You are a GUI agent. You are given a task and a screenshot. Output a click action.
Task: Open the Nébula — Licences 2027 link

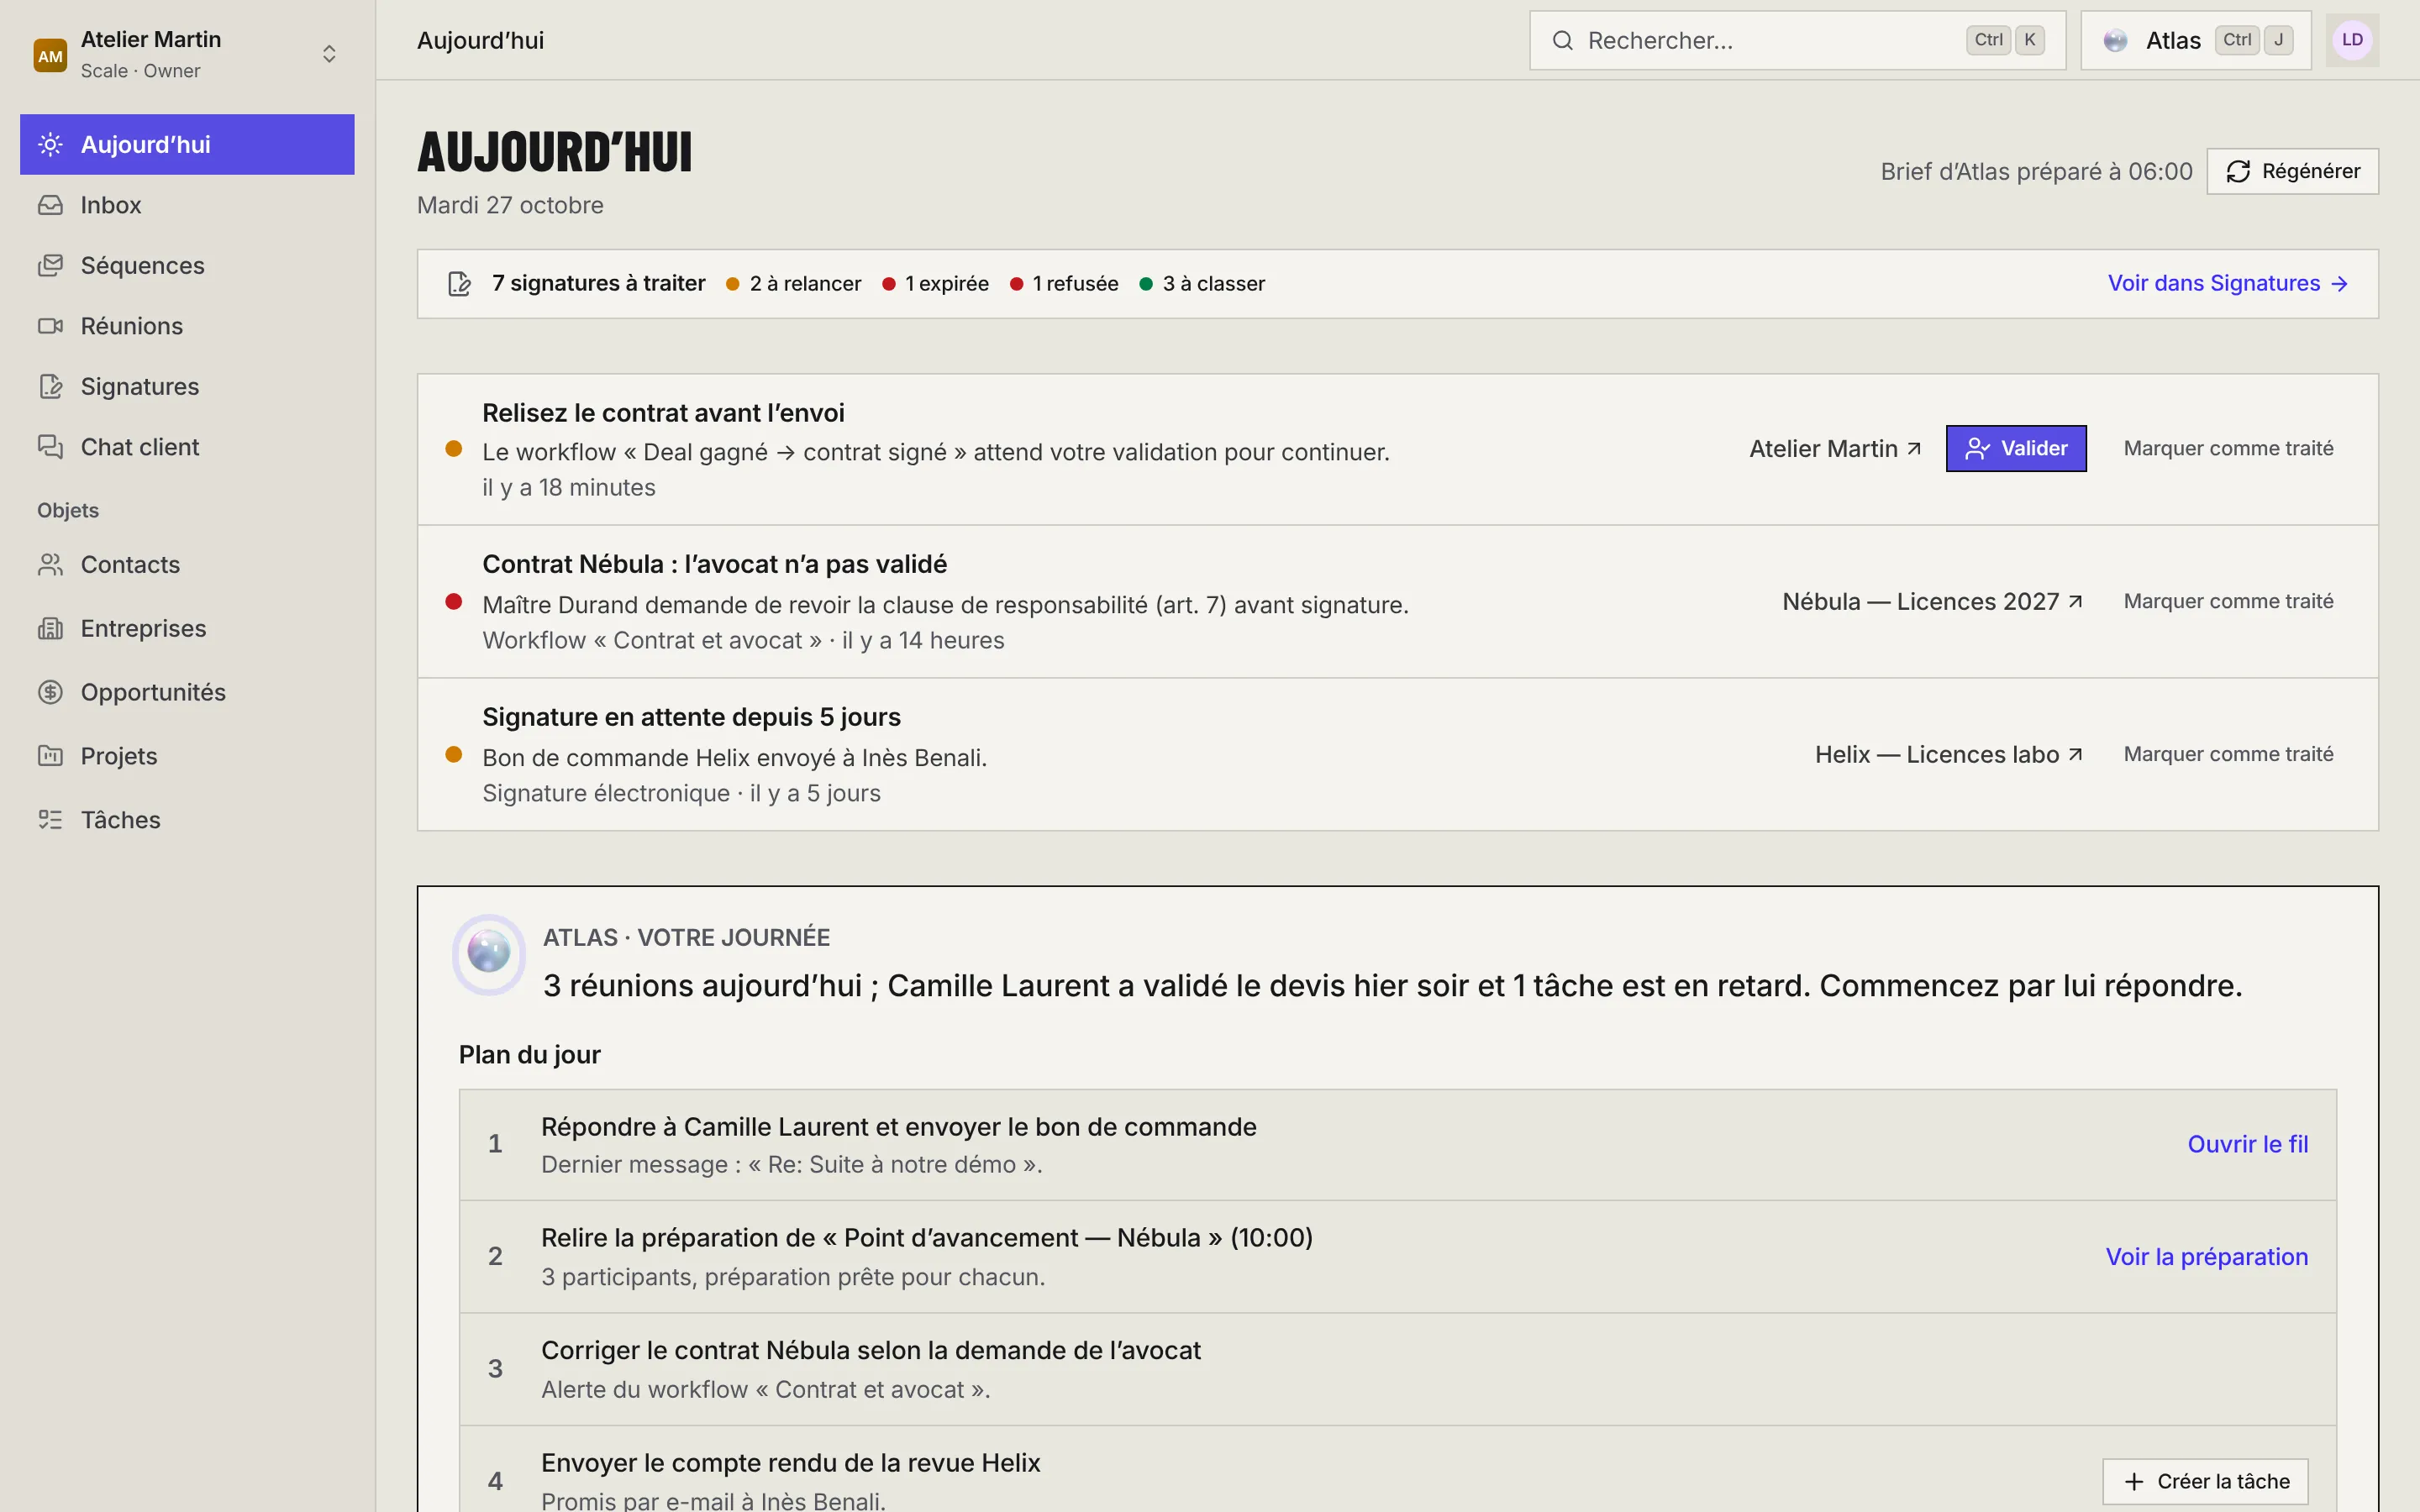(x=1932, y=602)
